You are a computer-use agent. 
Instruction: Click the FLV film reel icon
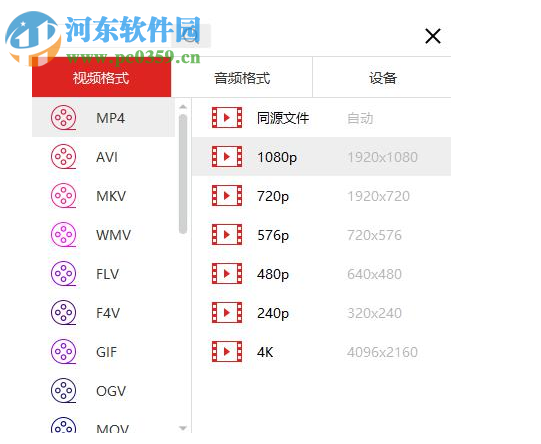click(x=63, y=274)
